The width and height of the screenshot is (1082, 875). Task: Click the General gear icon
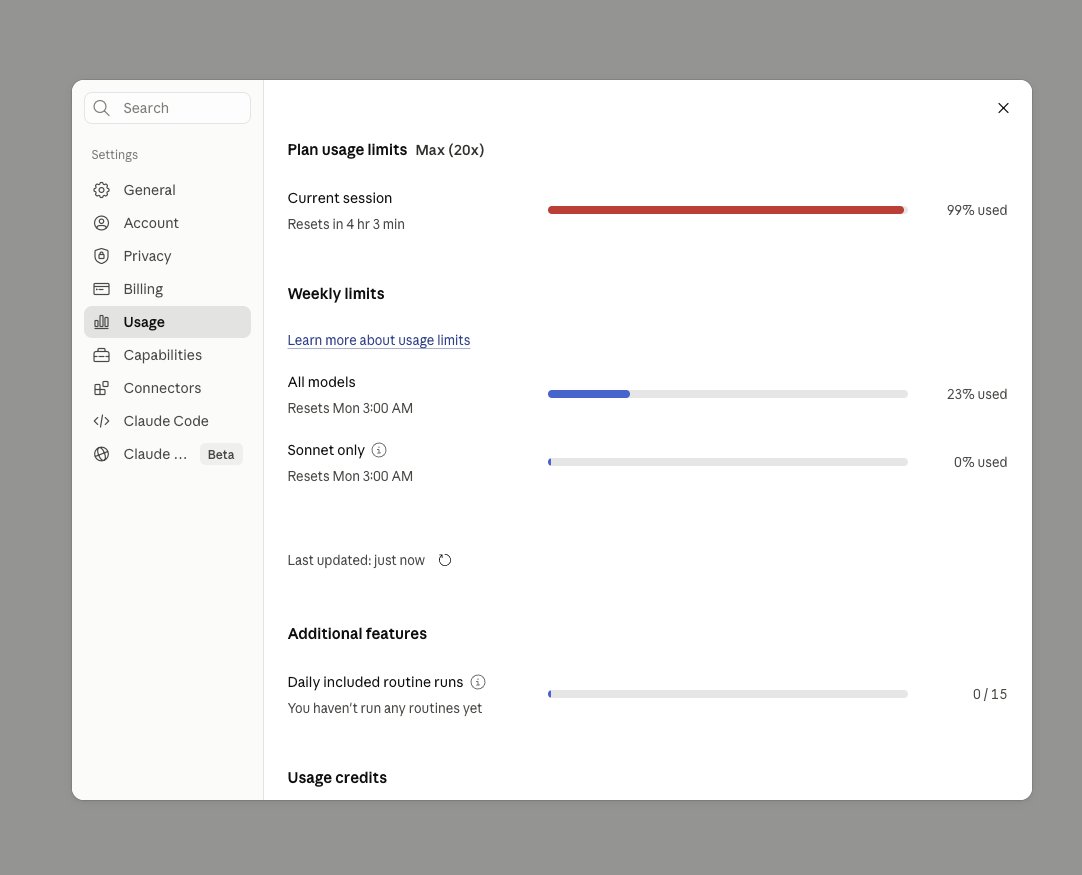pos(101,190)
